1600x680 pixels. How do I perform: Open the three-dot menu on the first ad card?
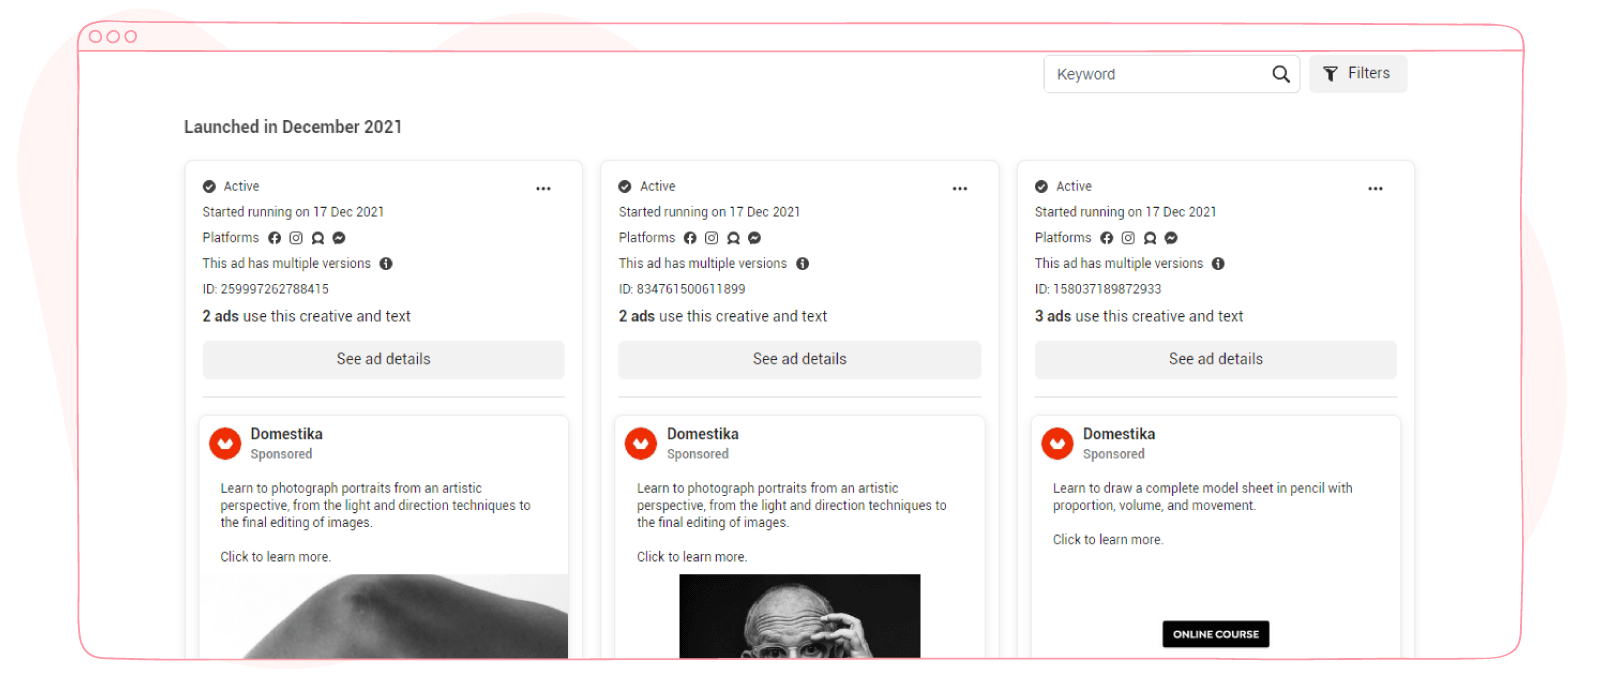[543, 188]
